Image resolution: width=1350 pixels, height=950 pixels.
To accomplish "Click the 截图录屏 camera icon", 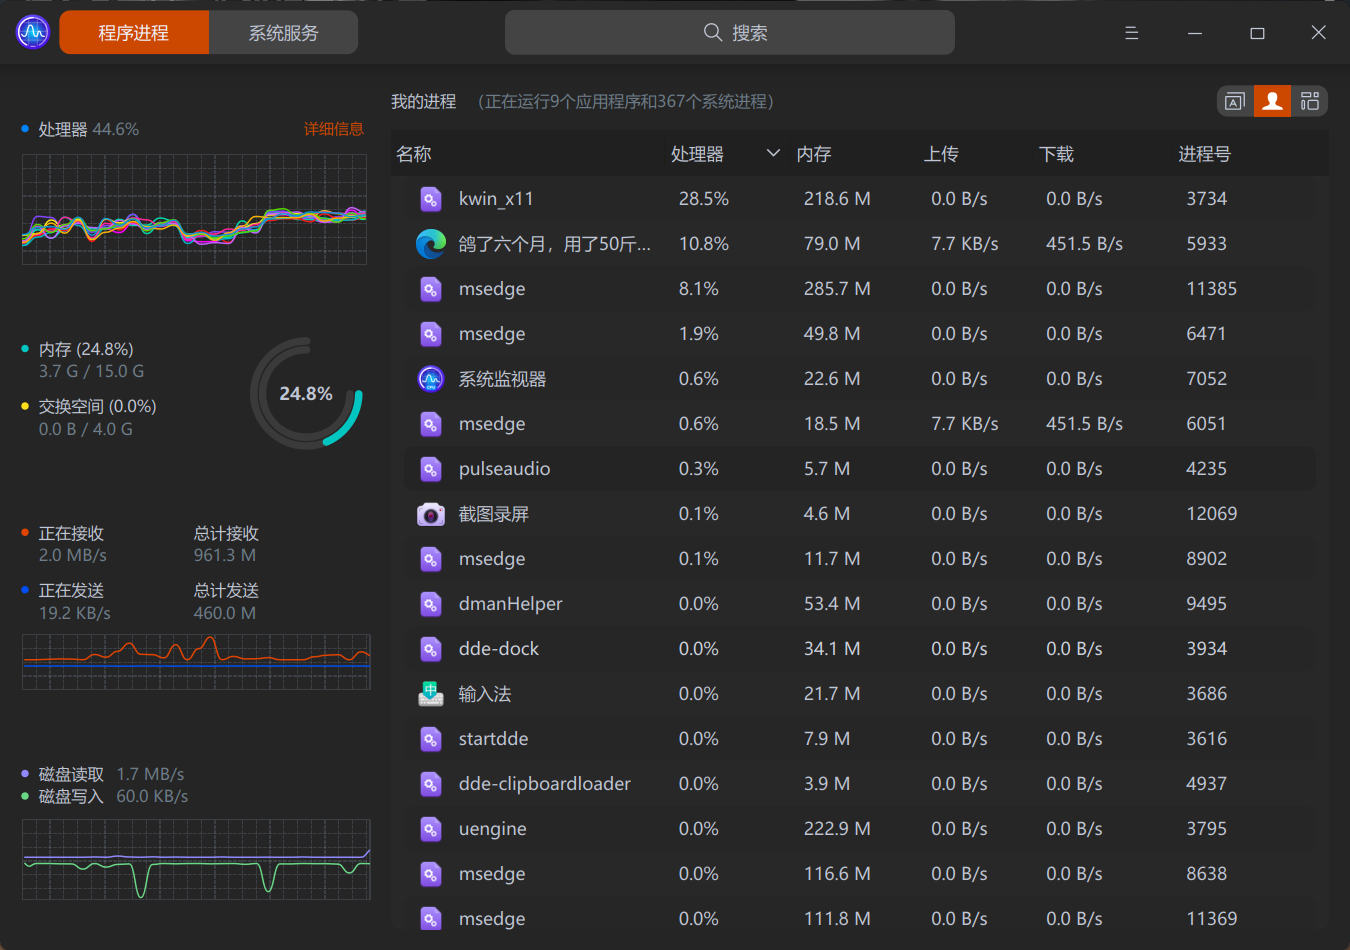I will tap(431, 514).
